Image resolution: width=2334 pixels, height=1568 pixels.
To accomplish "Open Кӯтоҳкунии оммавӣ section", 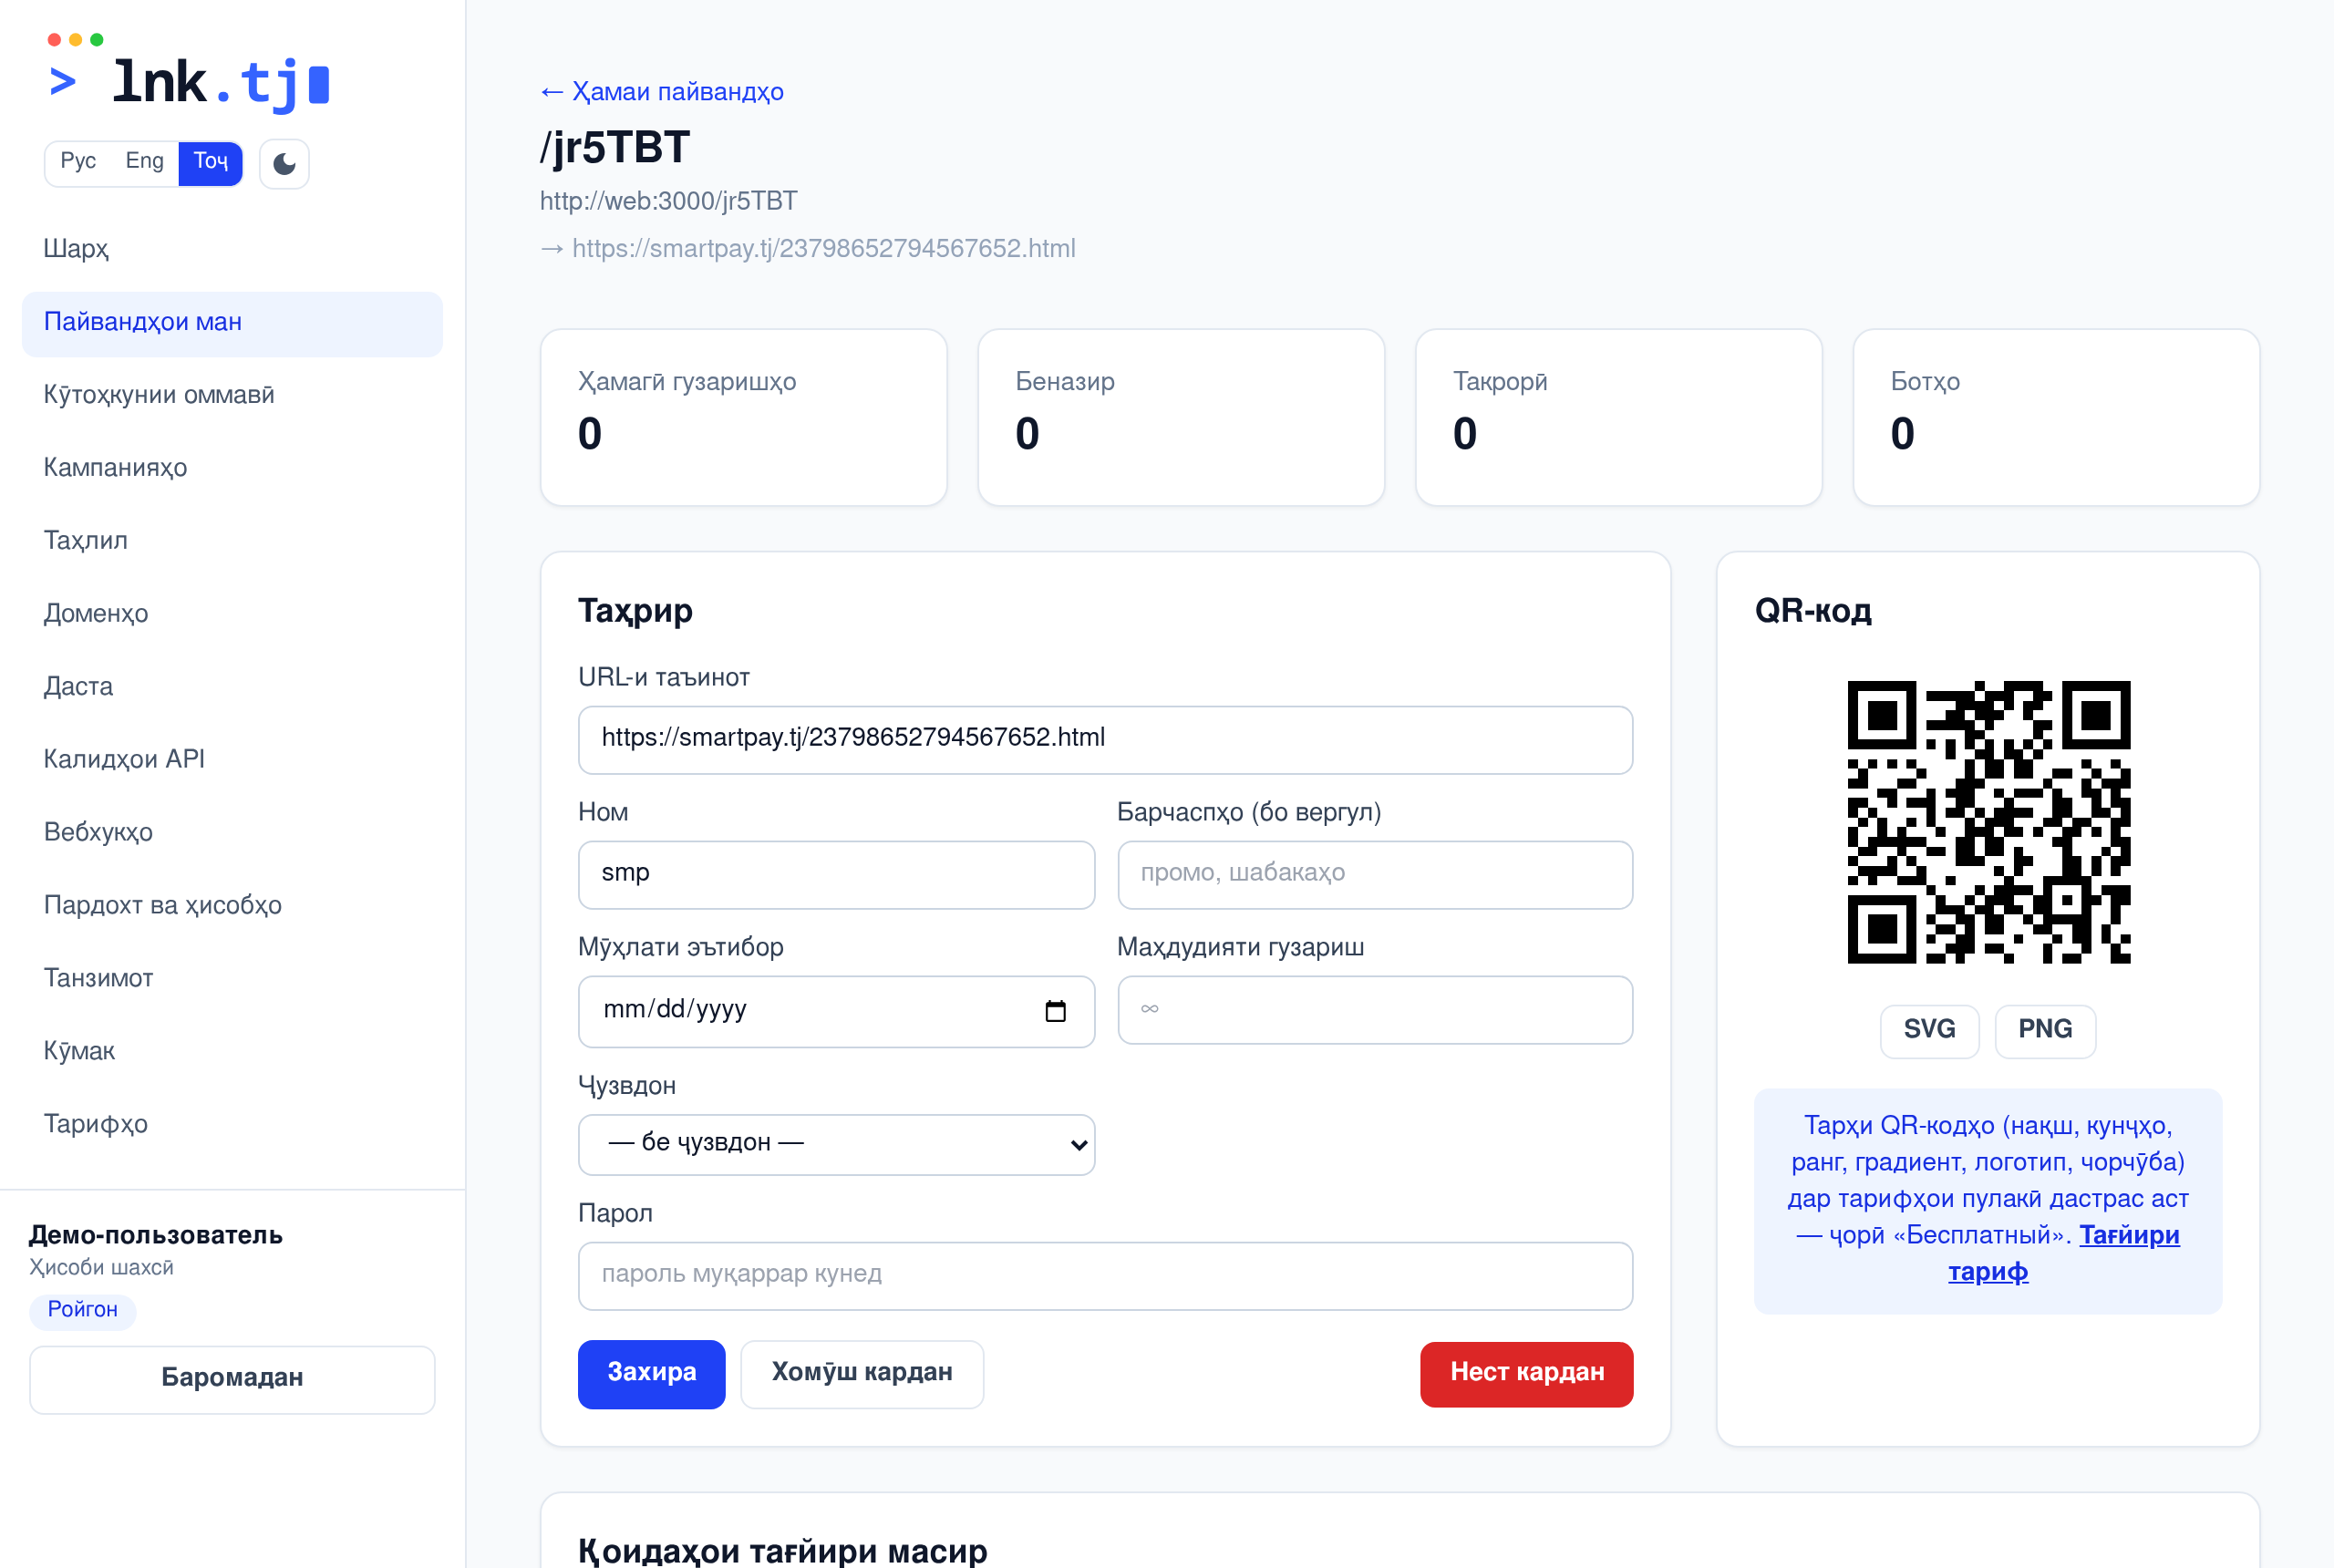I will (232, 395).
